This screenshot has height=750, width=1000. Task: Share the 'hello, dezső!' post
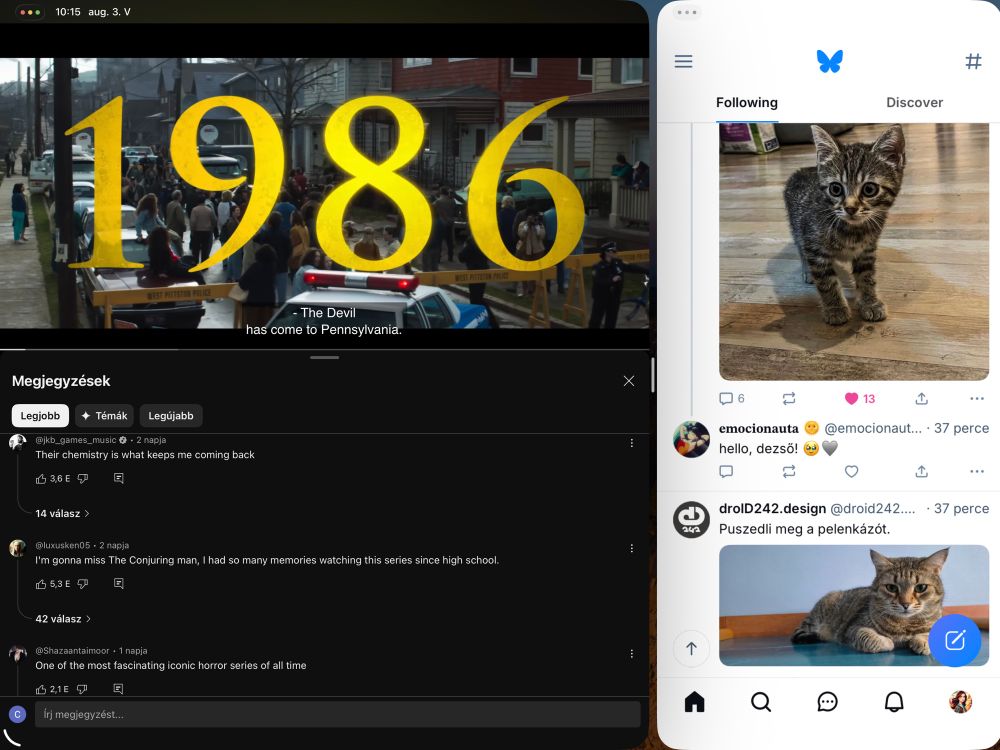922,471
